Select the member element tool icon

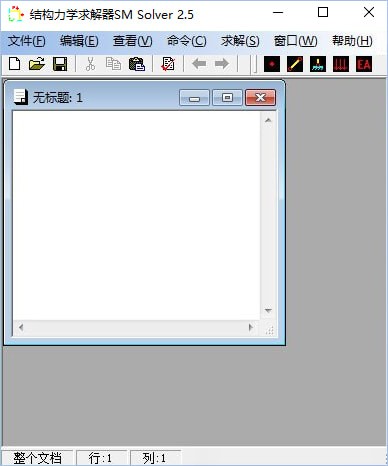pyautogui.click(x=295, y=64)
